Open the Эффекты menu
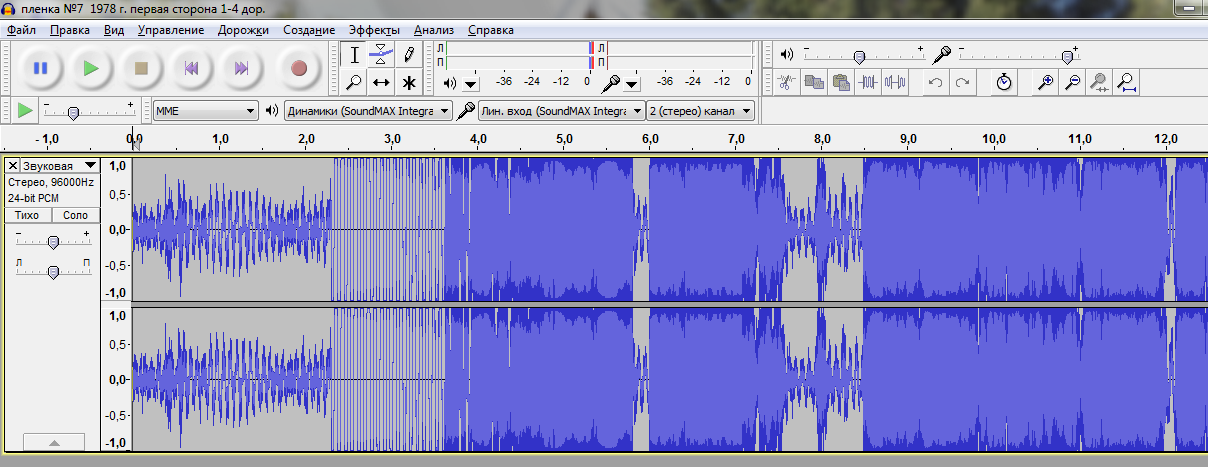 (x=374, y=30)
